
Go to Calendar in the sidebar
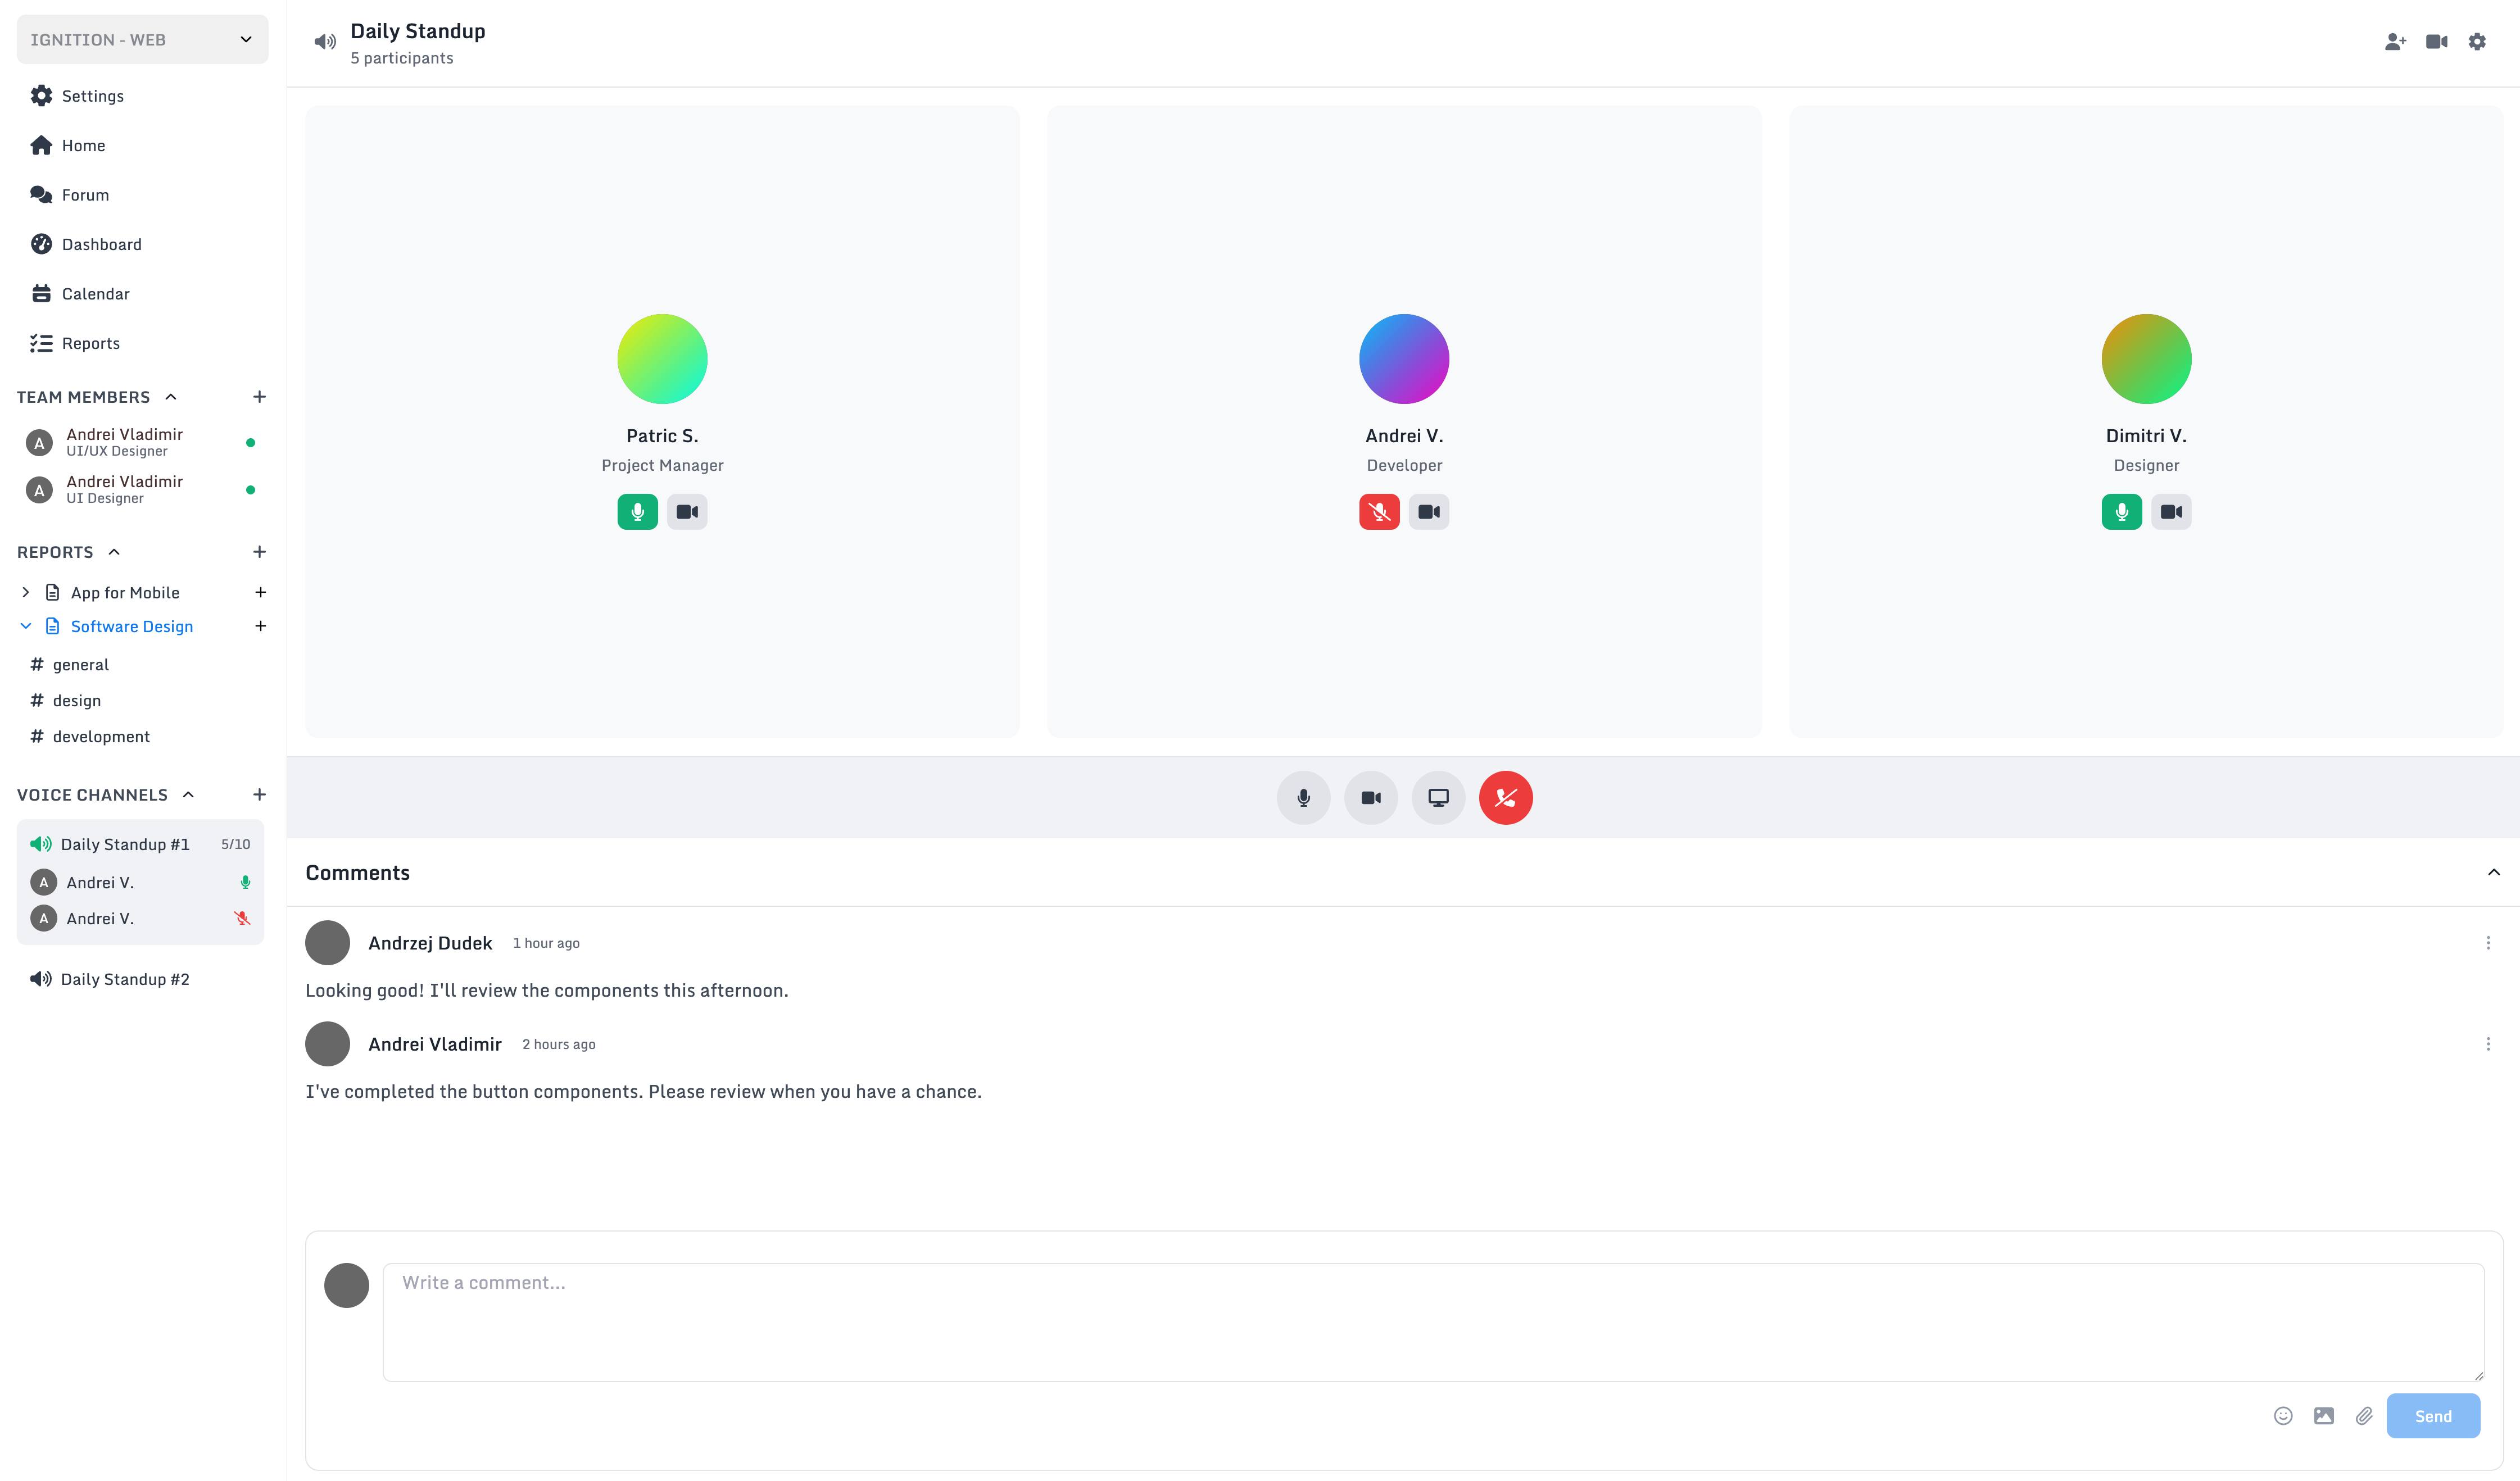tap(95, 294)
